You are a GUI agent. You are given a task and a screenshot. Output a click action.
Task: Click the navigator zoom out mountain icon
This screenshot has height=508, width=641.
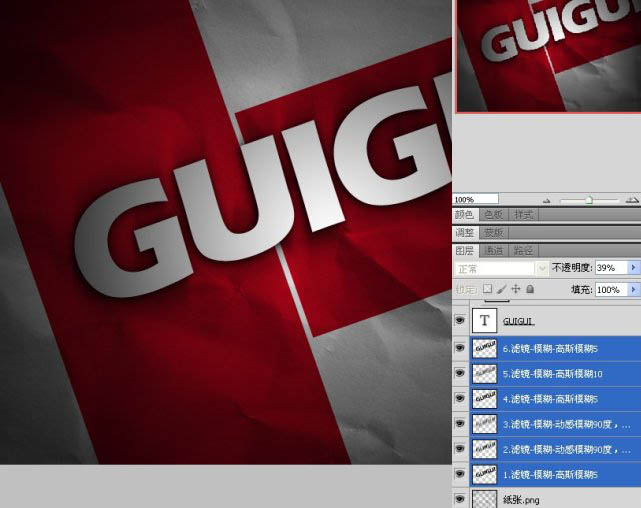pos(547,200)
